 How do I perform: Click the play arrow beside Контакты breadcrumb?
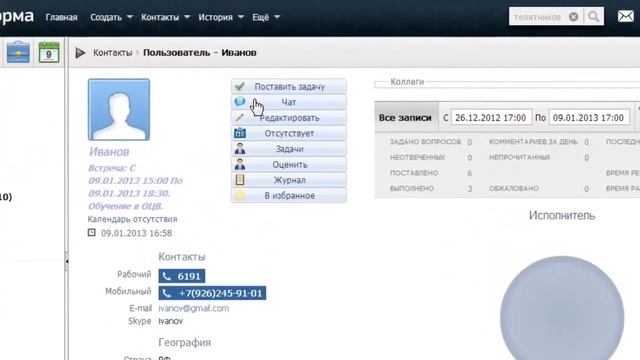tap(80, 53)
